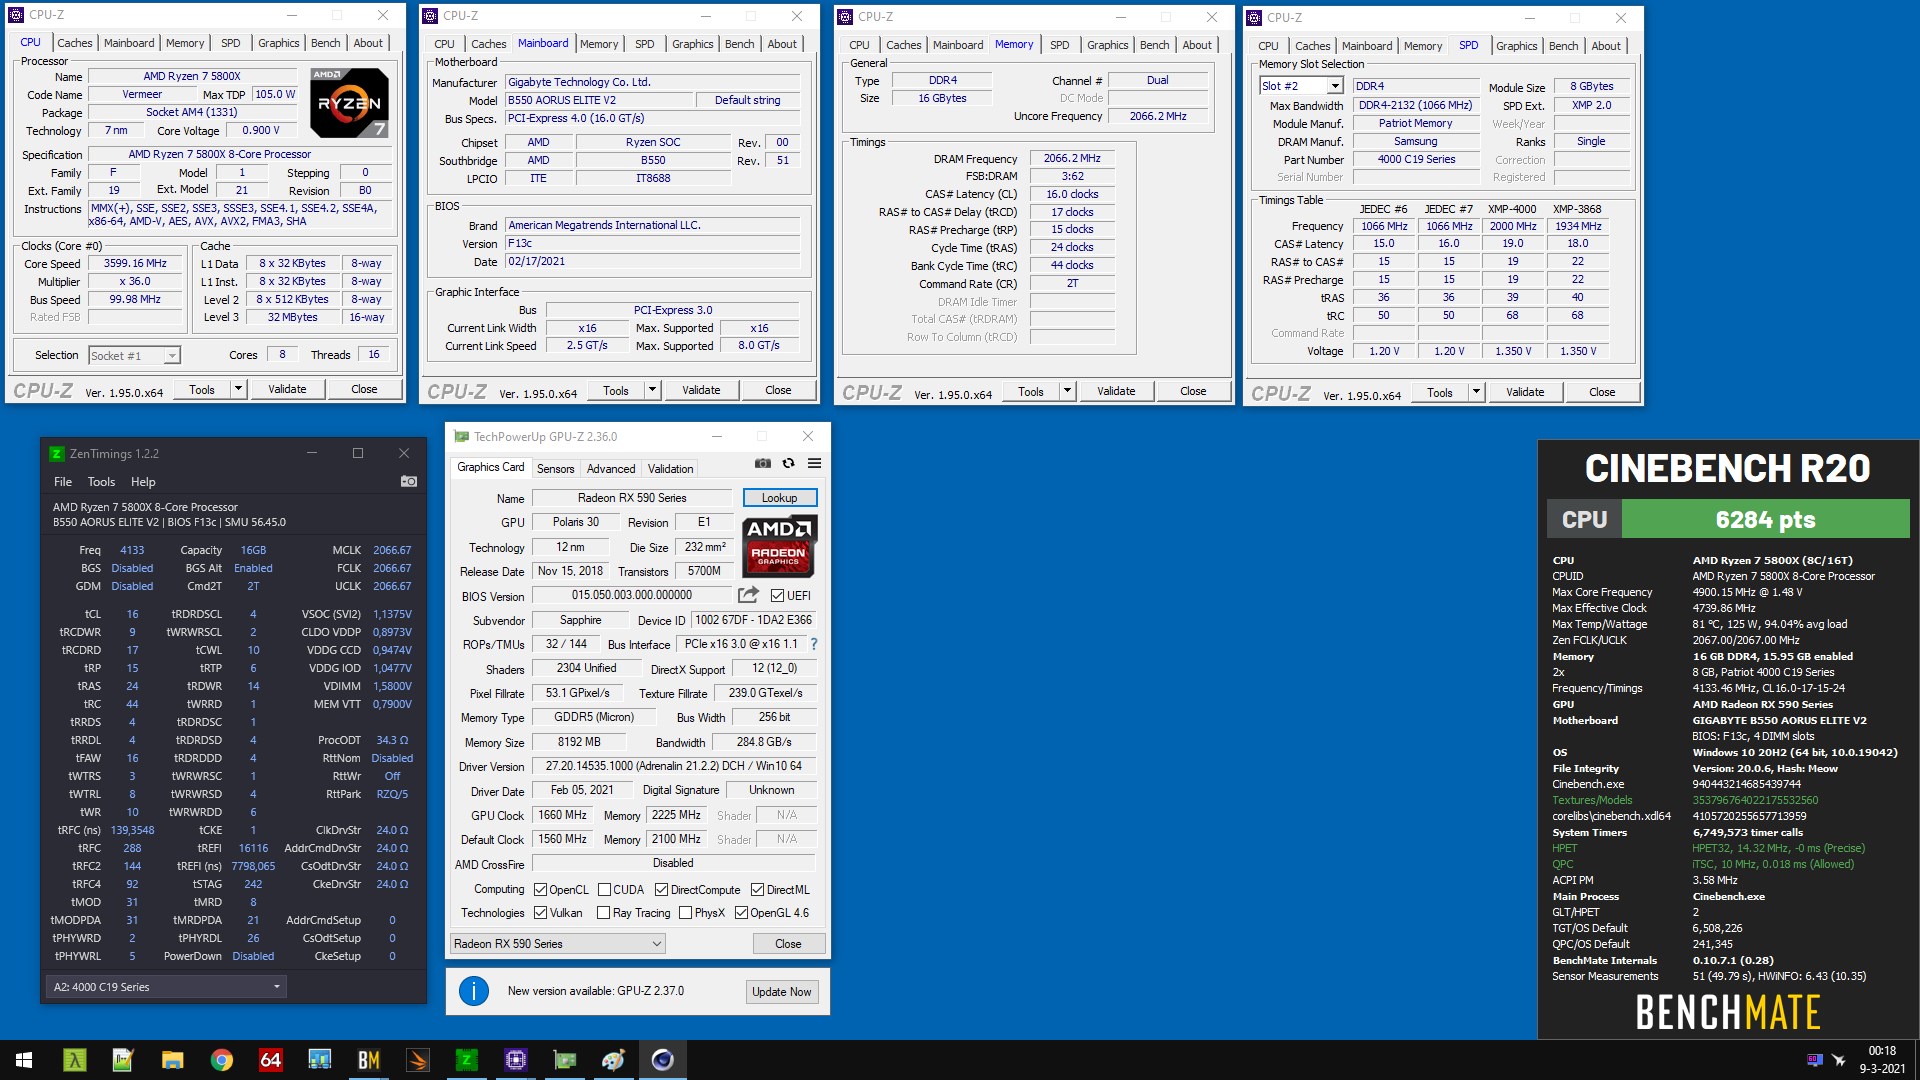Click the system tray display icon
The height and width of the screenshot is (1080, 1920).
pos(1814,1060)
